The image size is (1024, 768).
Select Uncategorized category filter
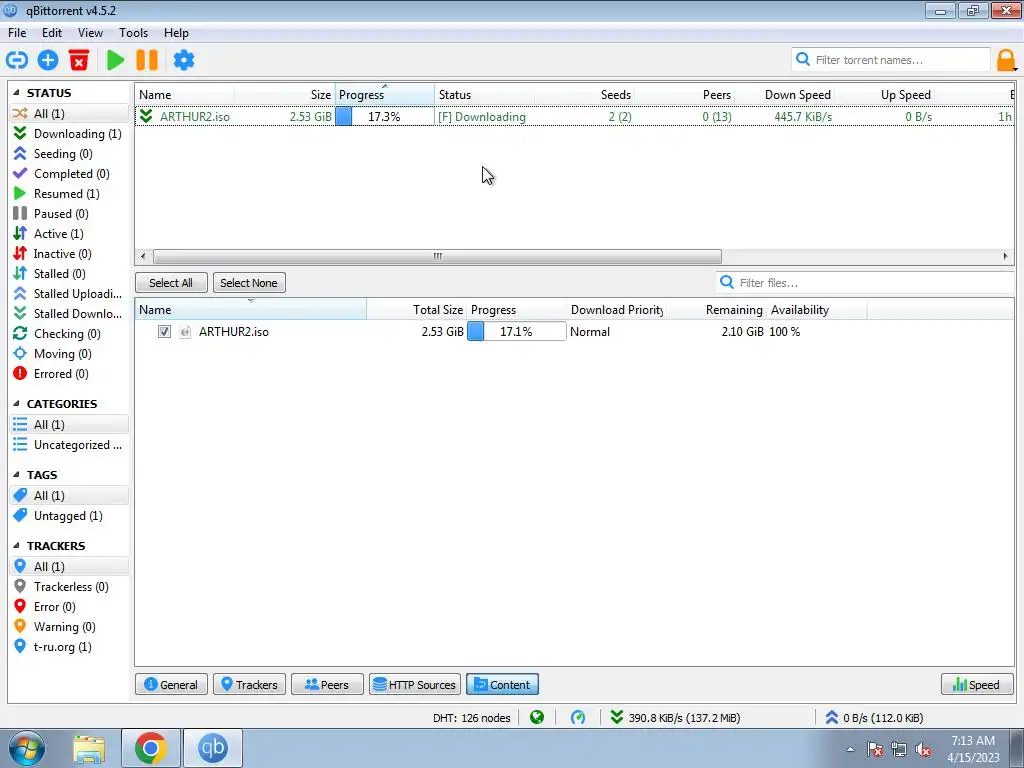tap(69, 445)
